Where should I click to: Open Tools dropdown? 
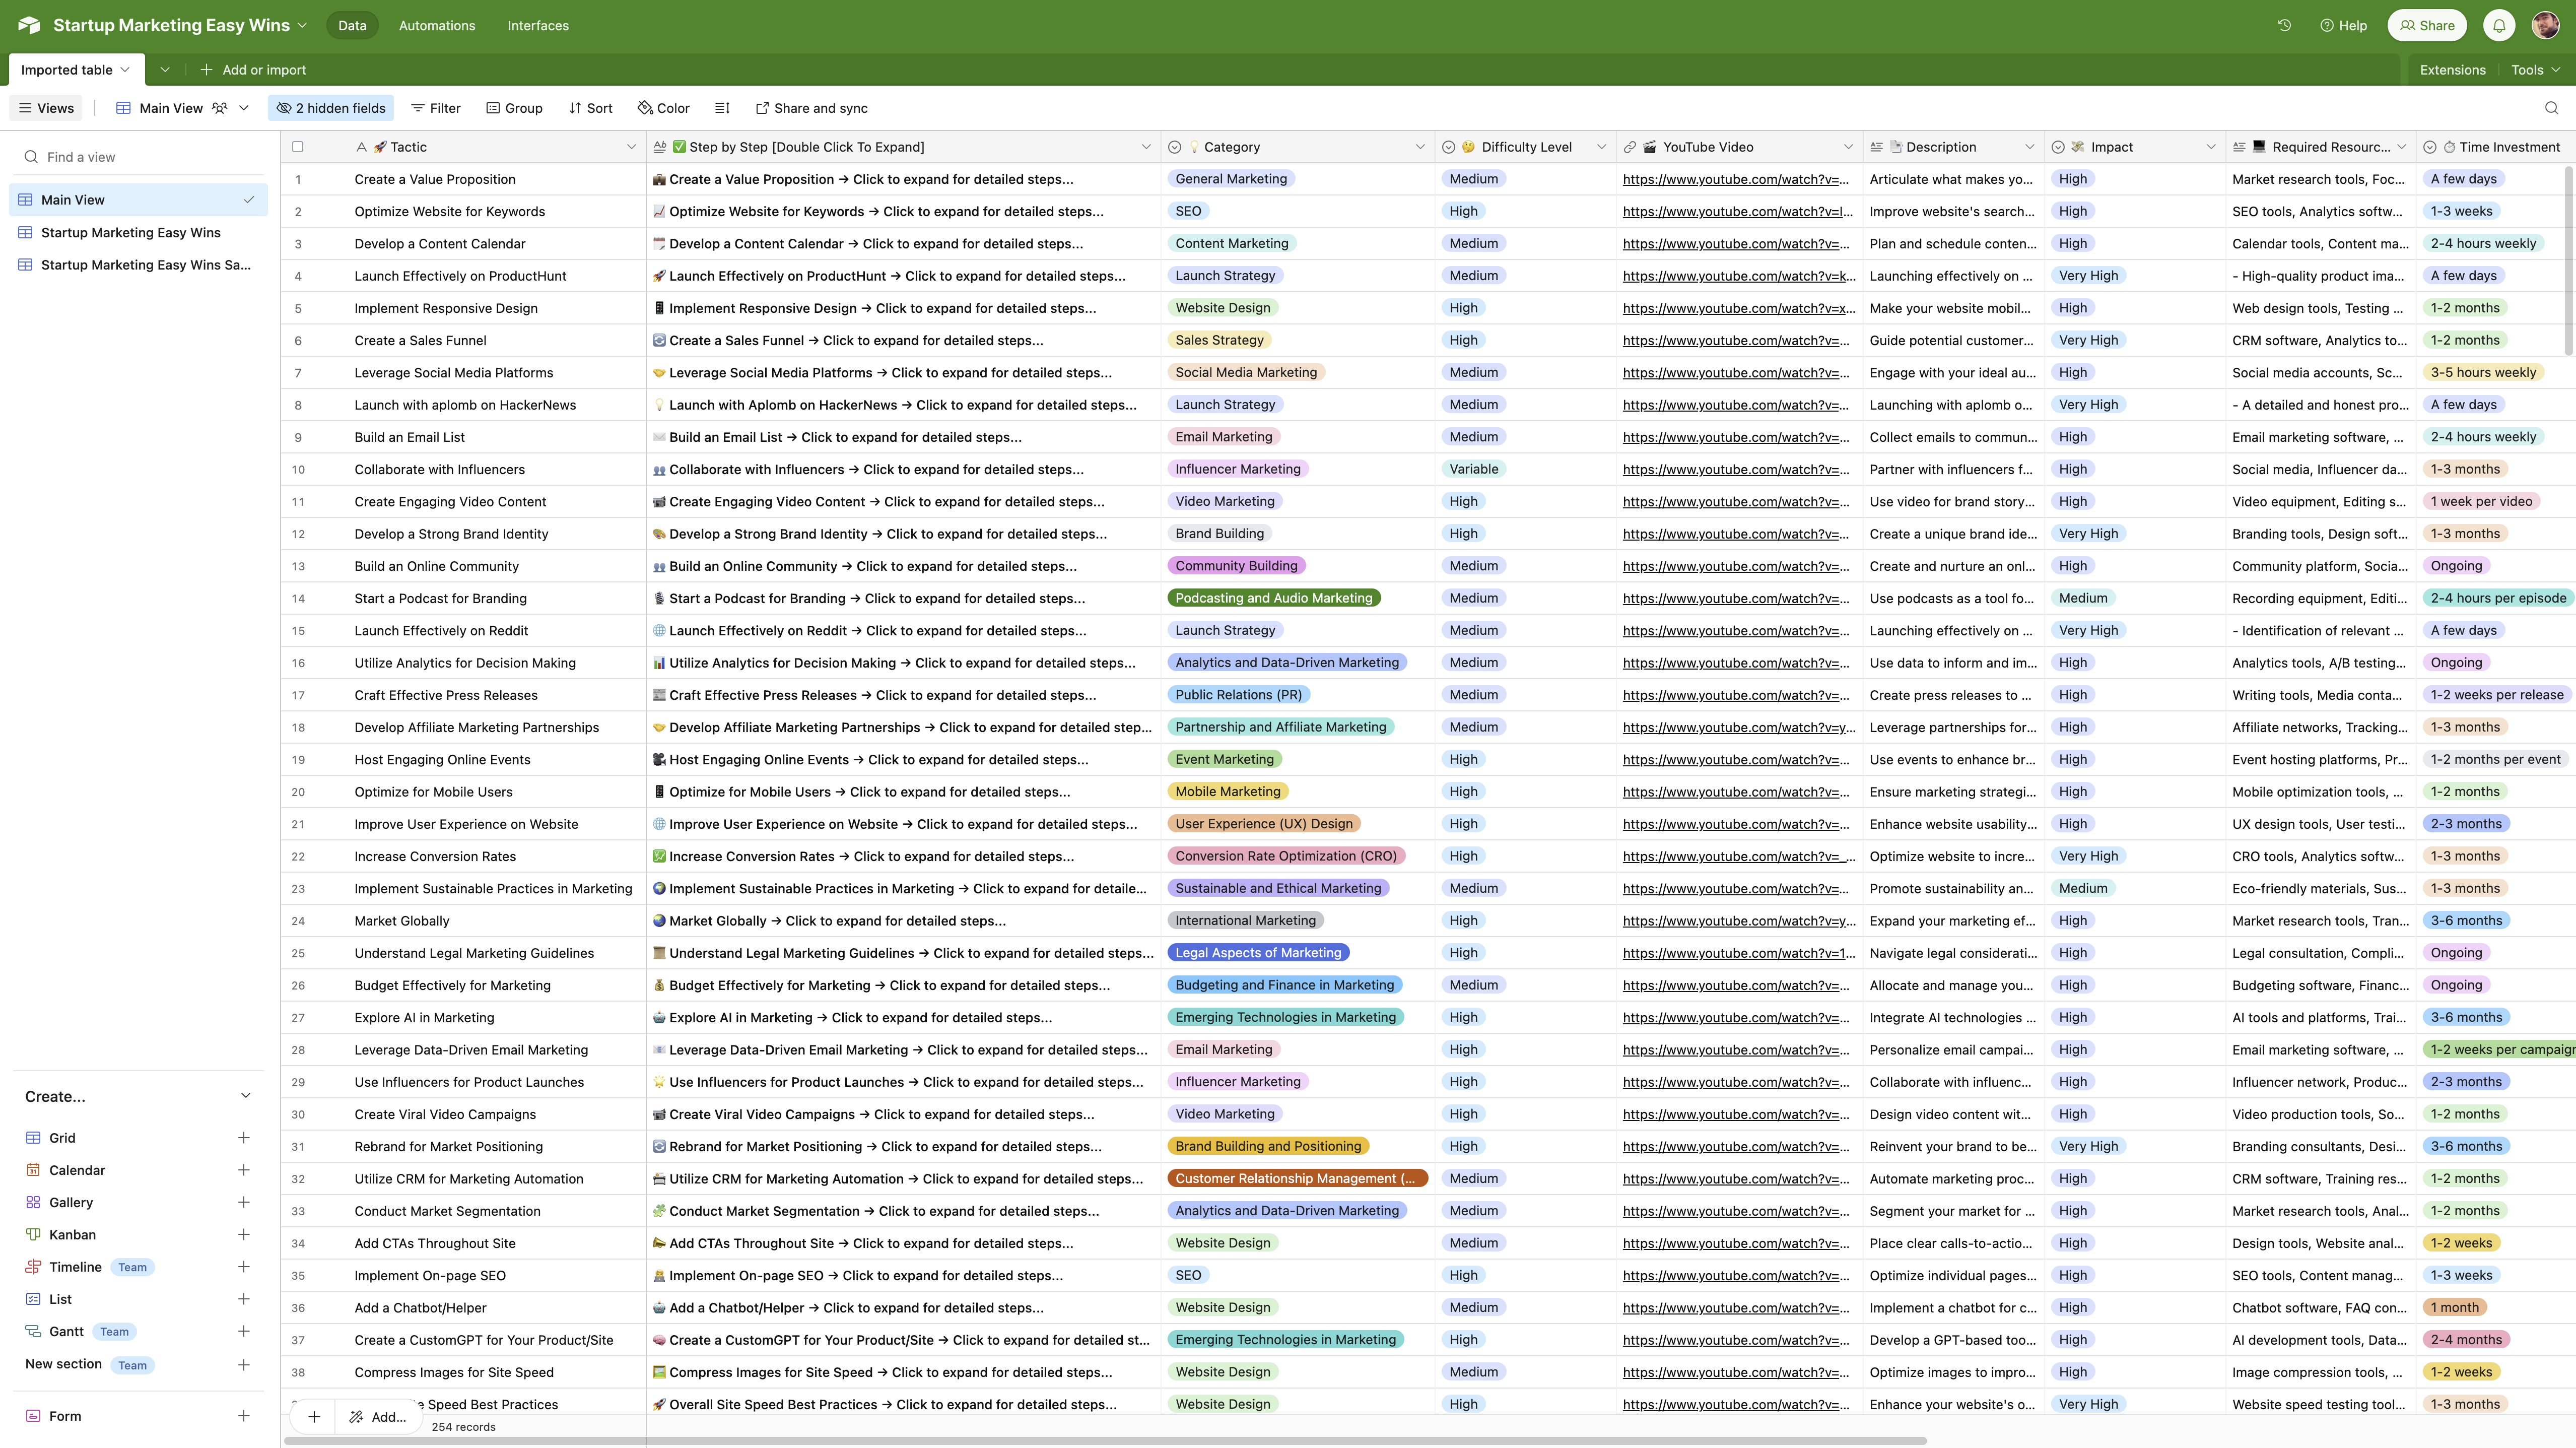(2535, 70)
